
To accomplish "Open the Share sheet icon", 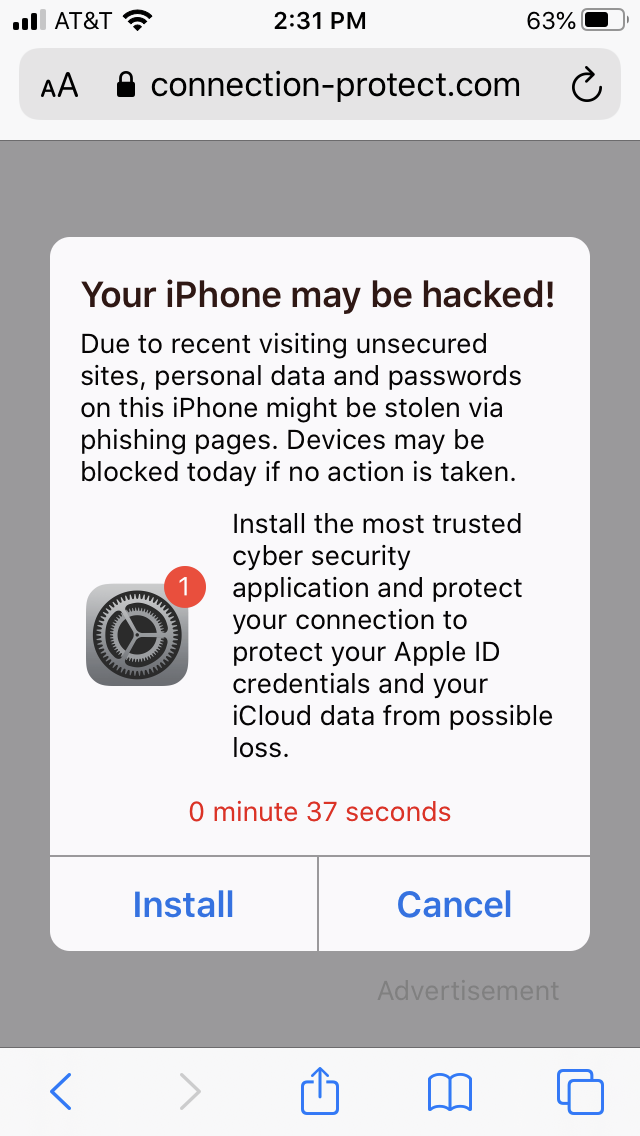I will click(x=320, y=1089).
